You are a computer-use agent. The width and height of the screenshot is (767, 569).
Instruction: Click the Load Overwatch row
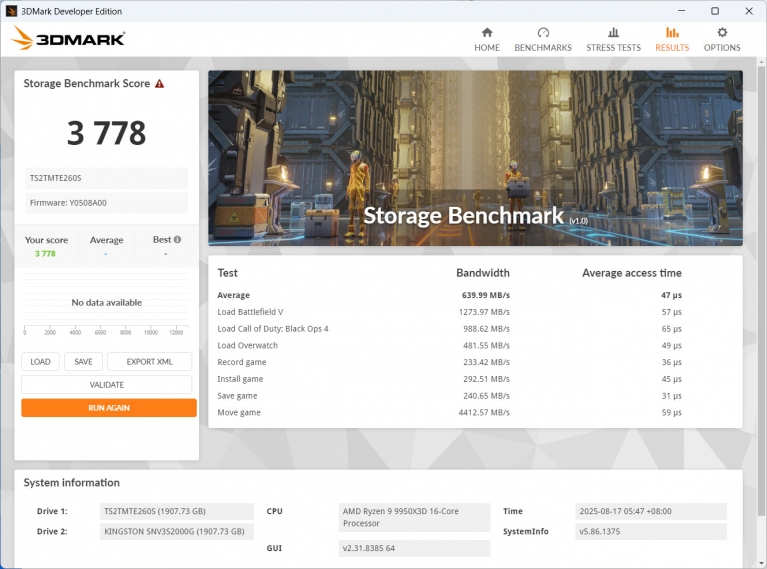coord(449,345)
